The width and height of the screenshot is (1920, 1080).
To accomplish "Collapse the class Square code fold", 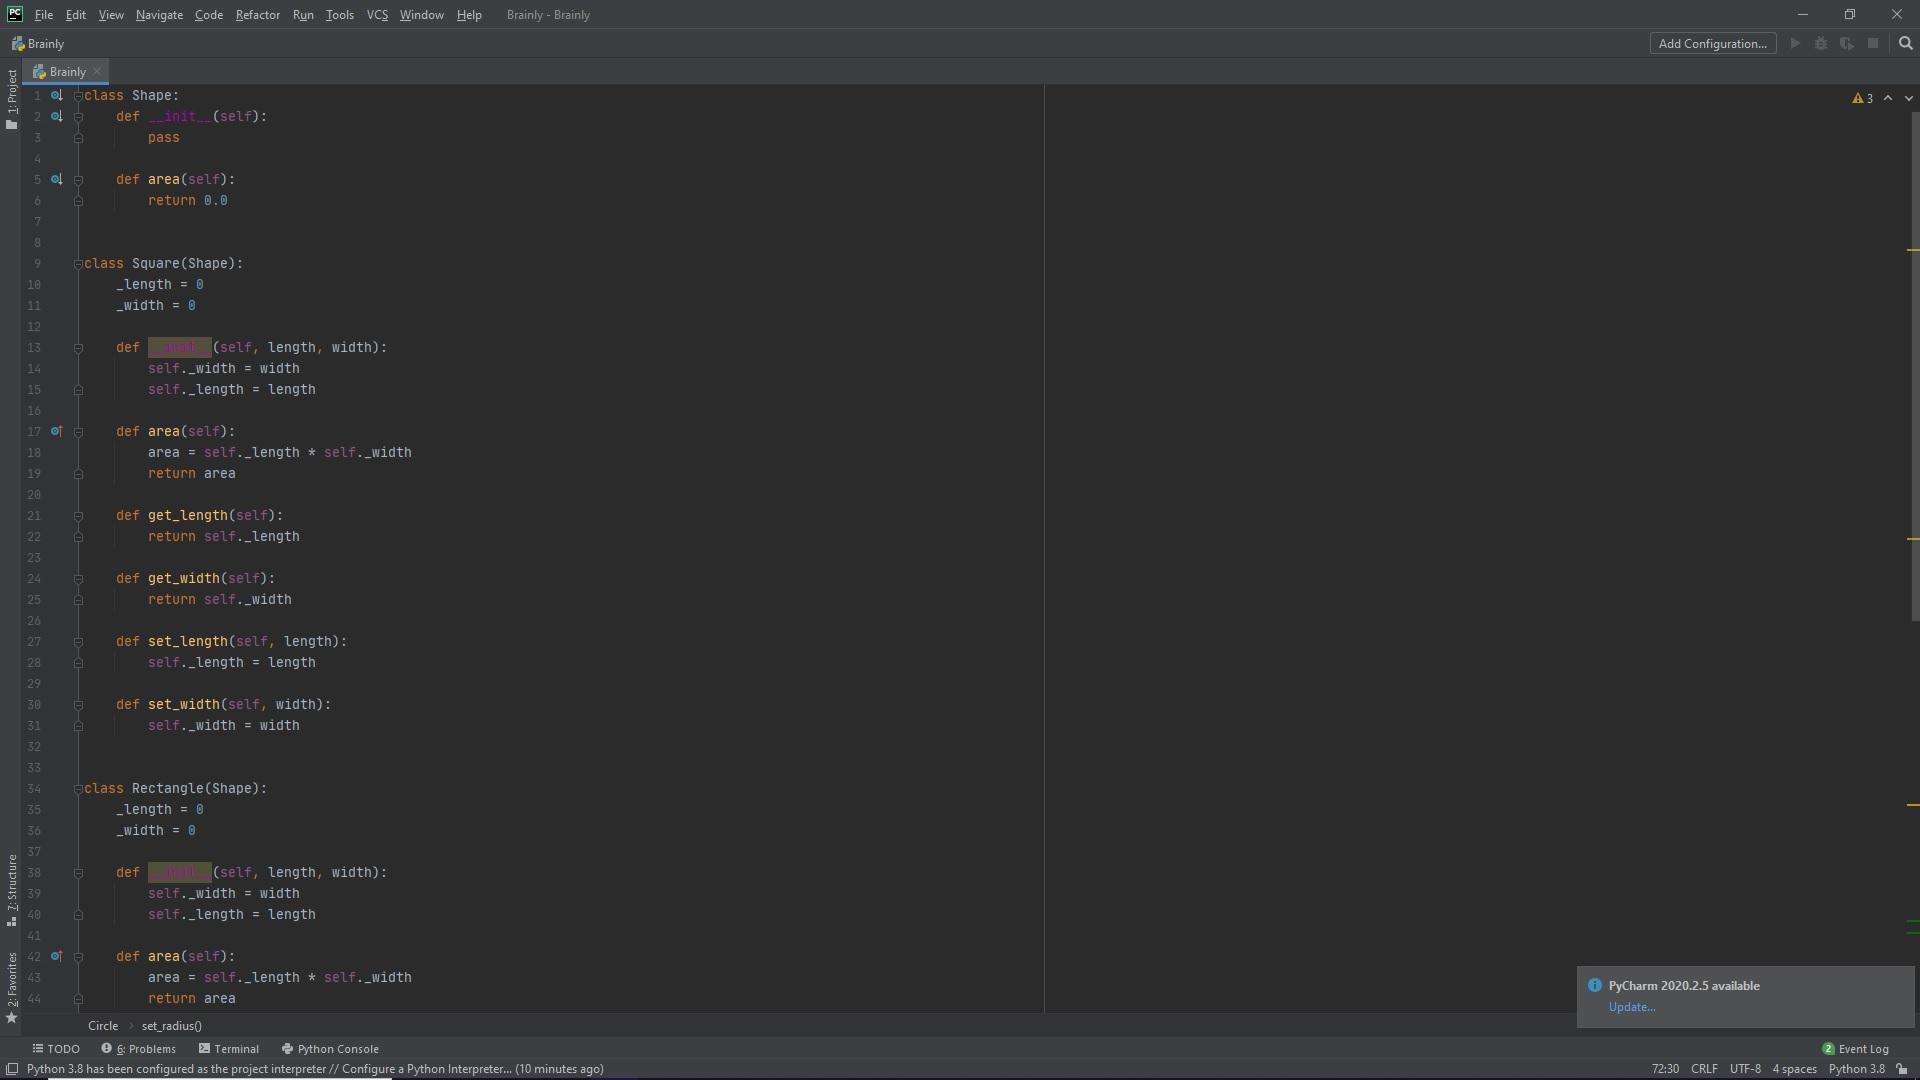I will click(x=78, y=264).
